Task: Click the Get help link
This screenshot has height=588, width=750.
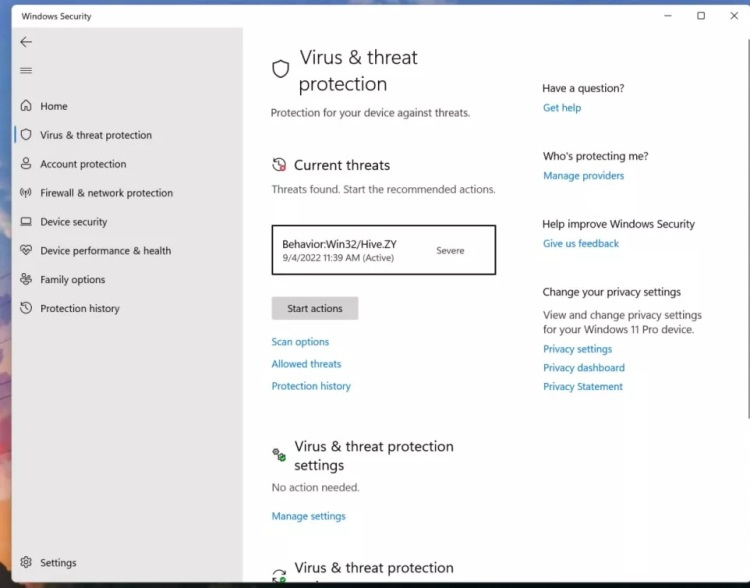Action: (x=561, y=108)
